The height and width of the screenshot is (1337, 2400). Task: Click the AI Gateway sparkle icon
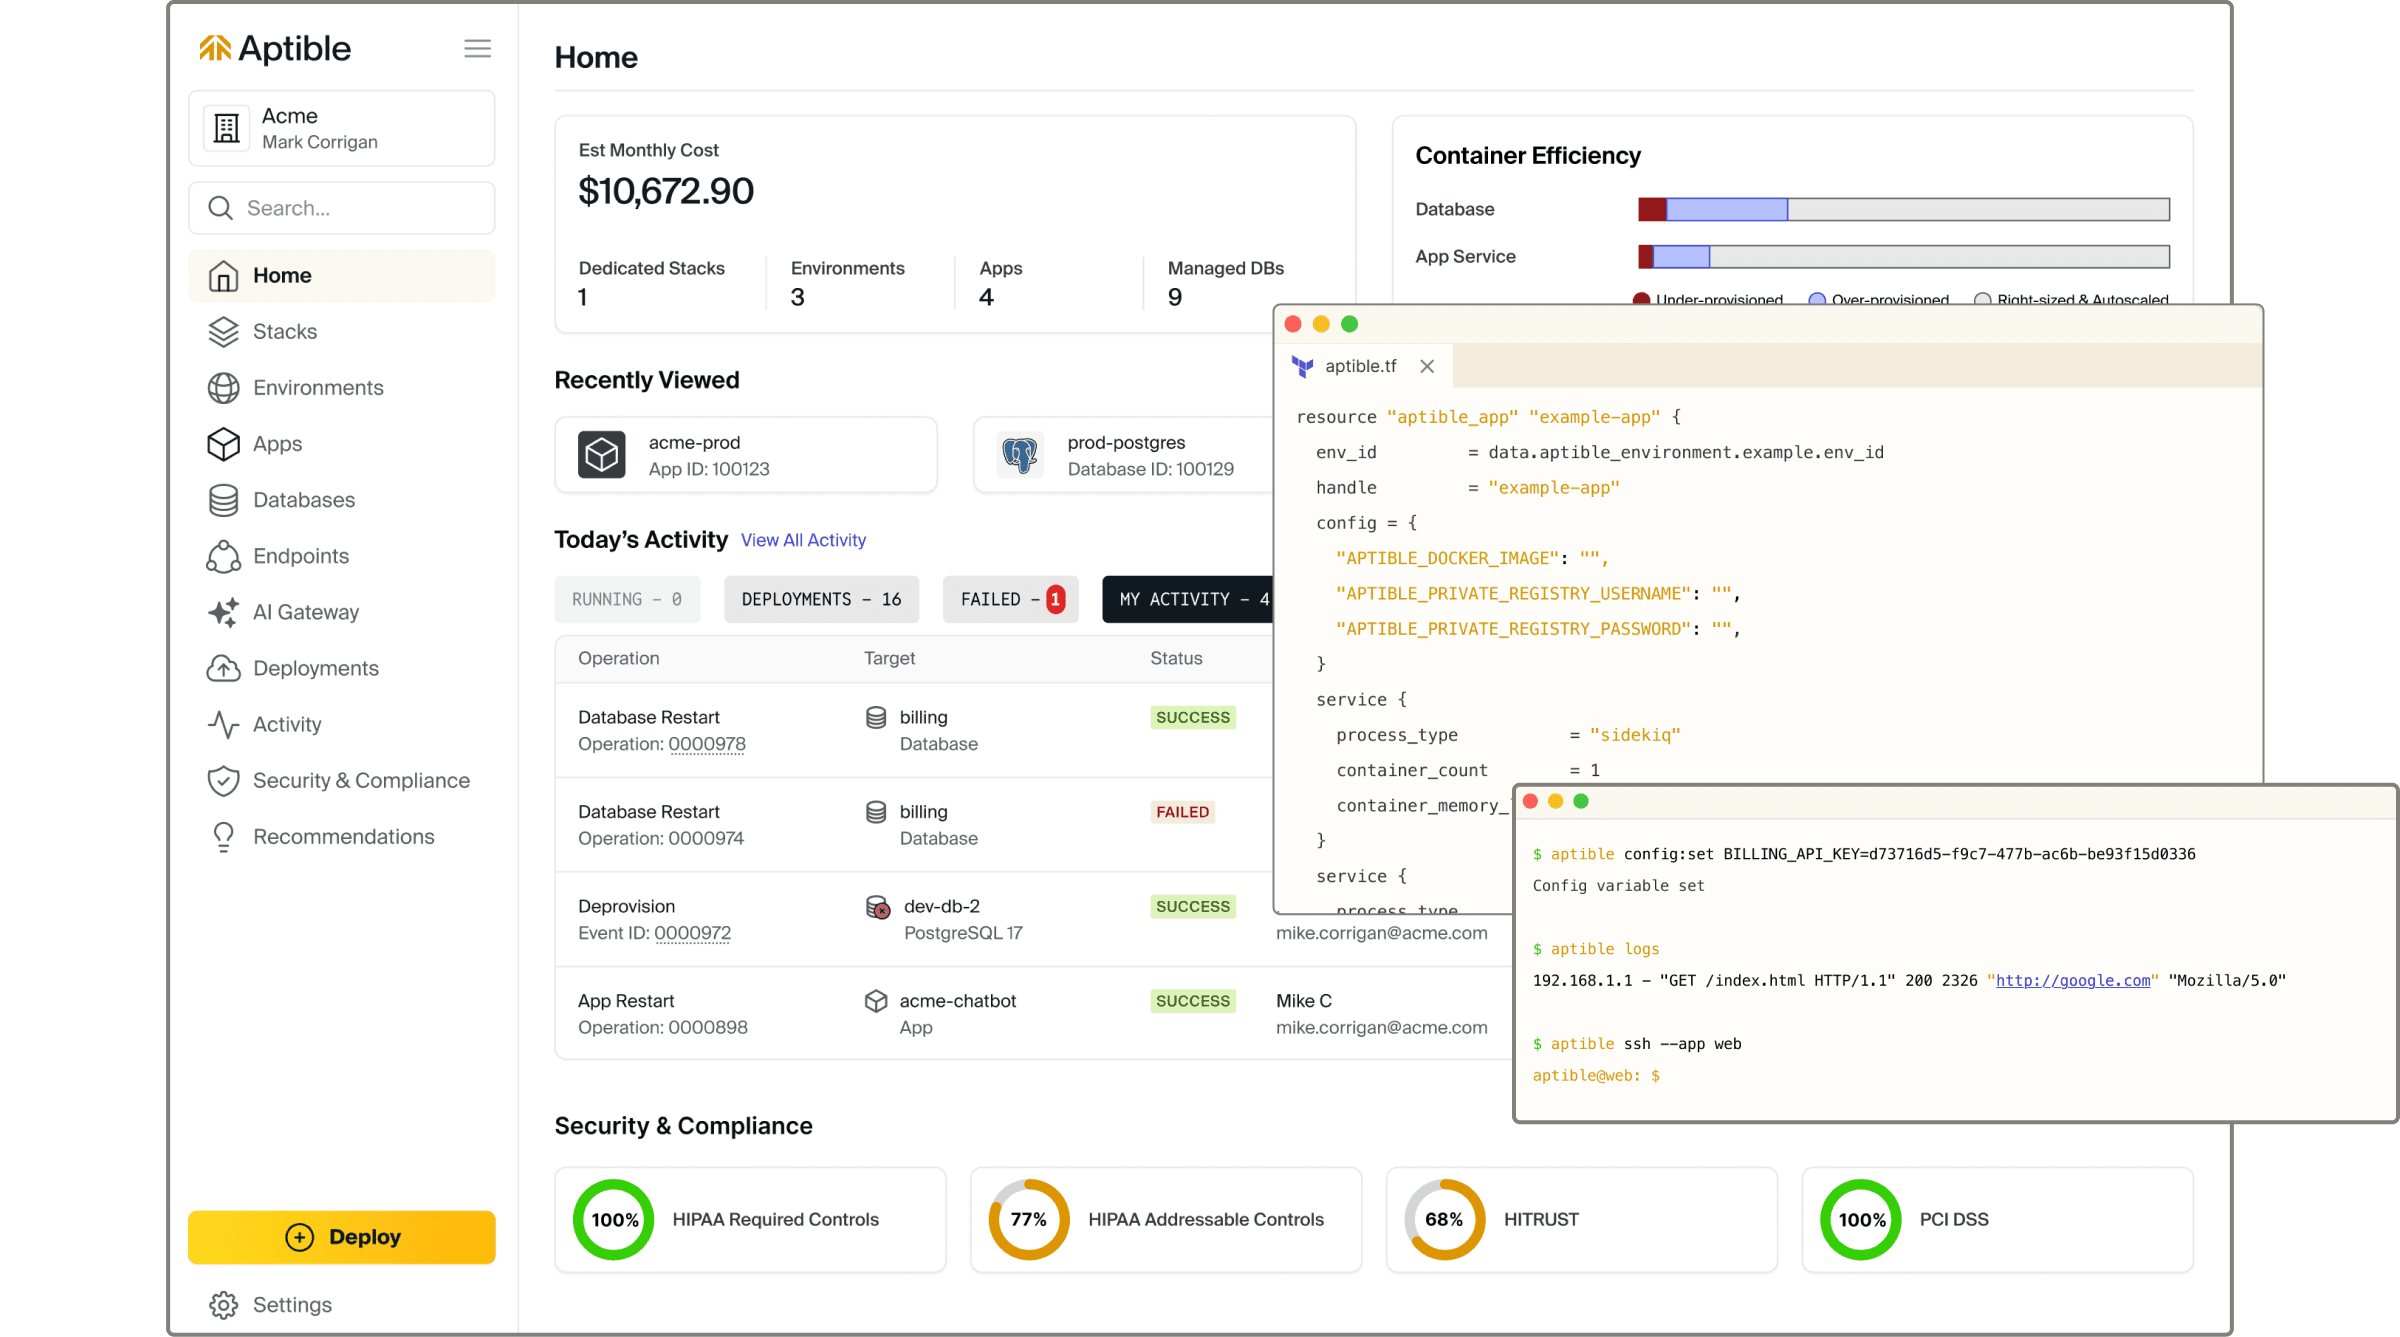click(223, 612)
